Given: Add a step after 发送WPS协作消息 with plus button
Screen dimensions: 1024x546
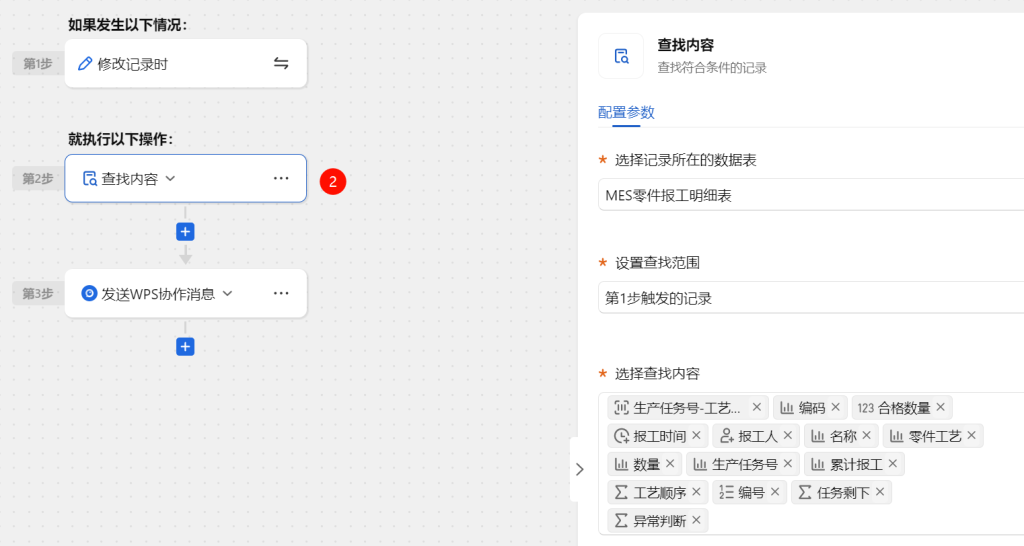Looking at the screenshot, I should click(x=185, y=347).
